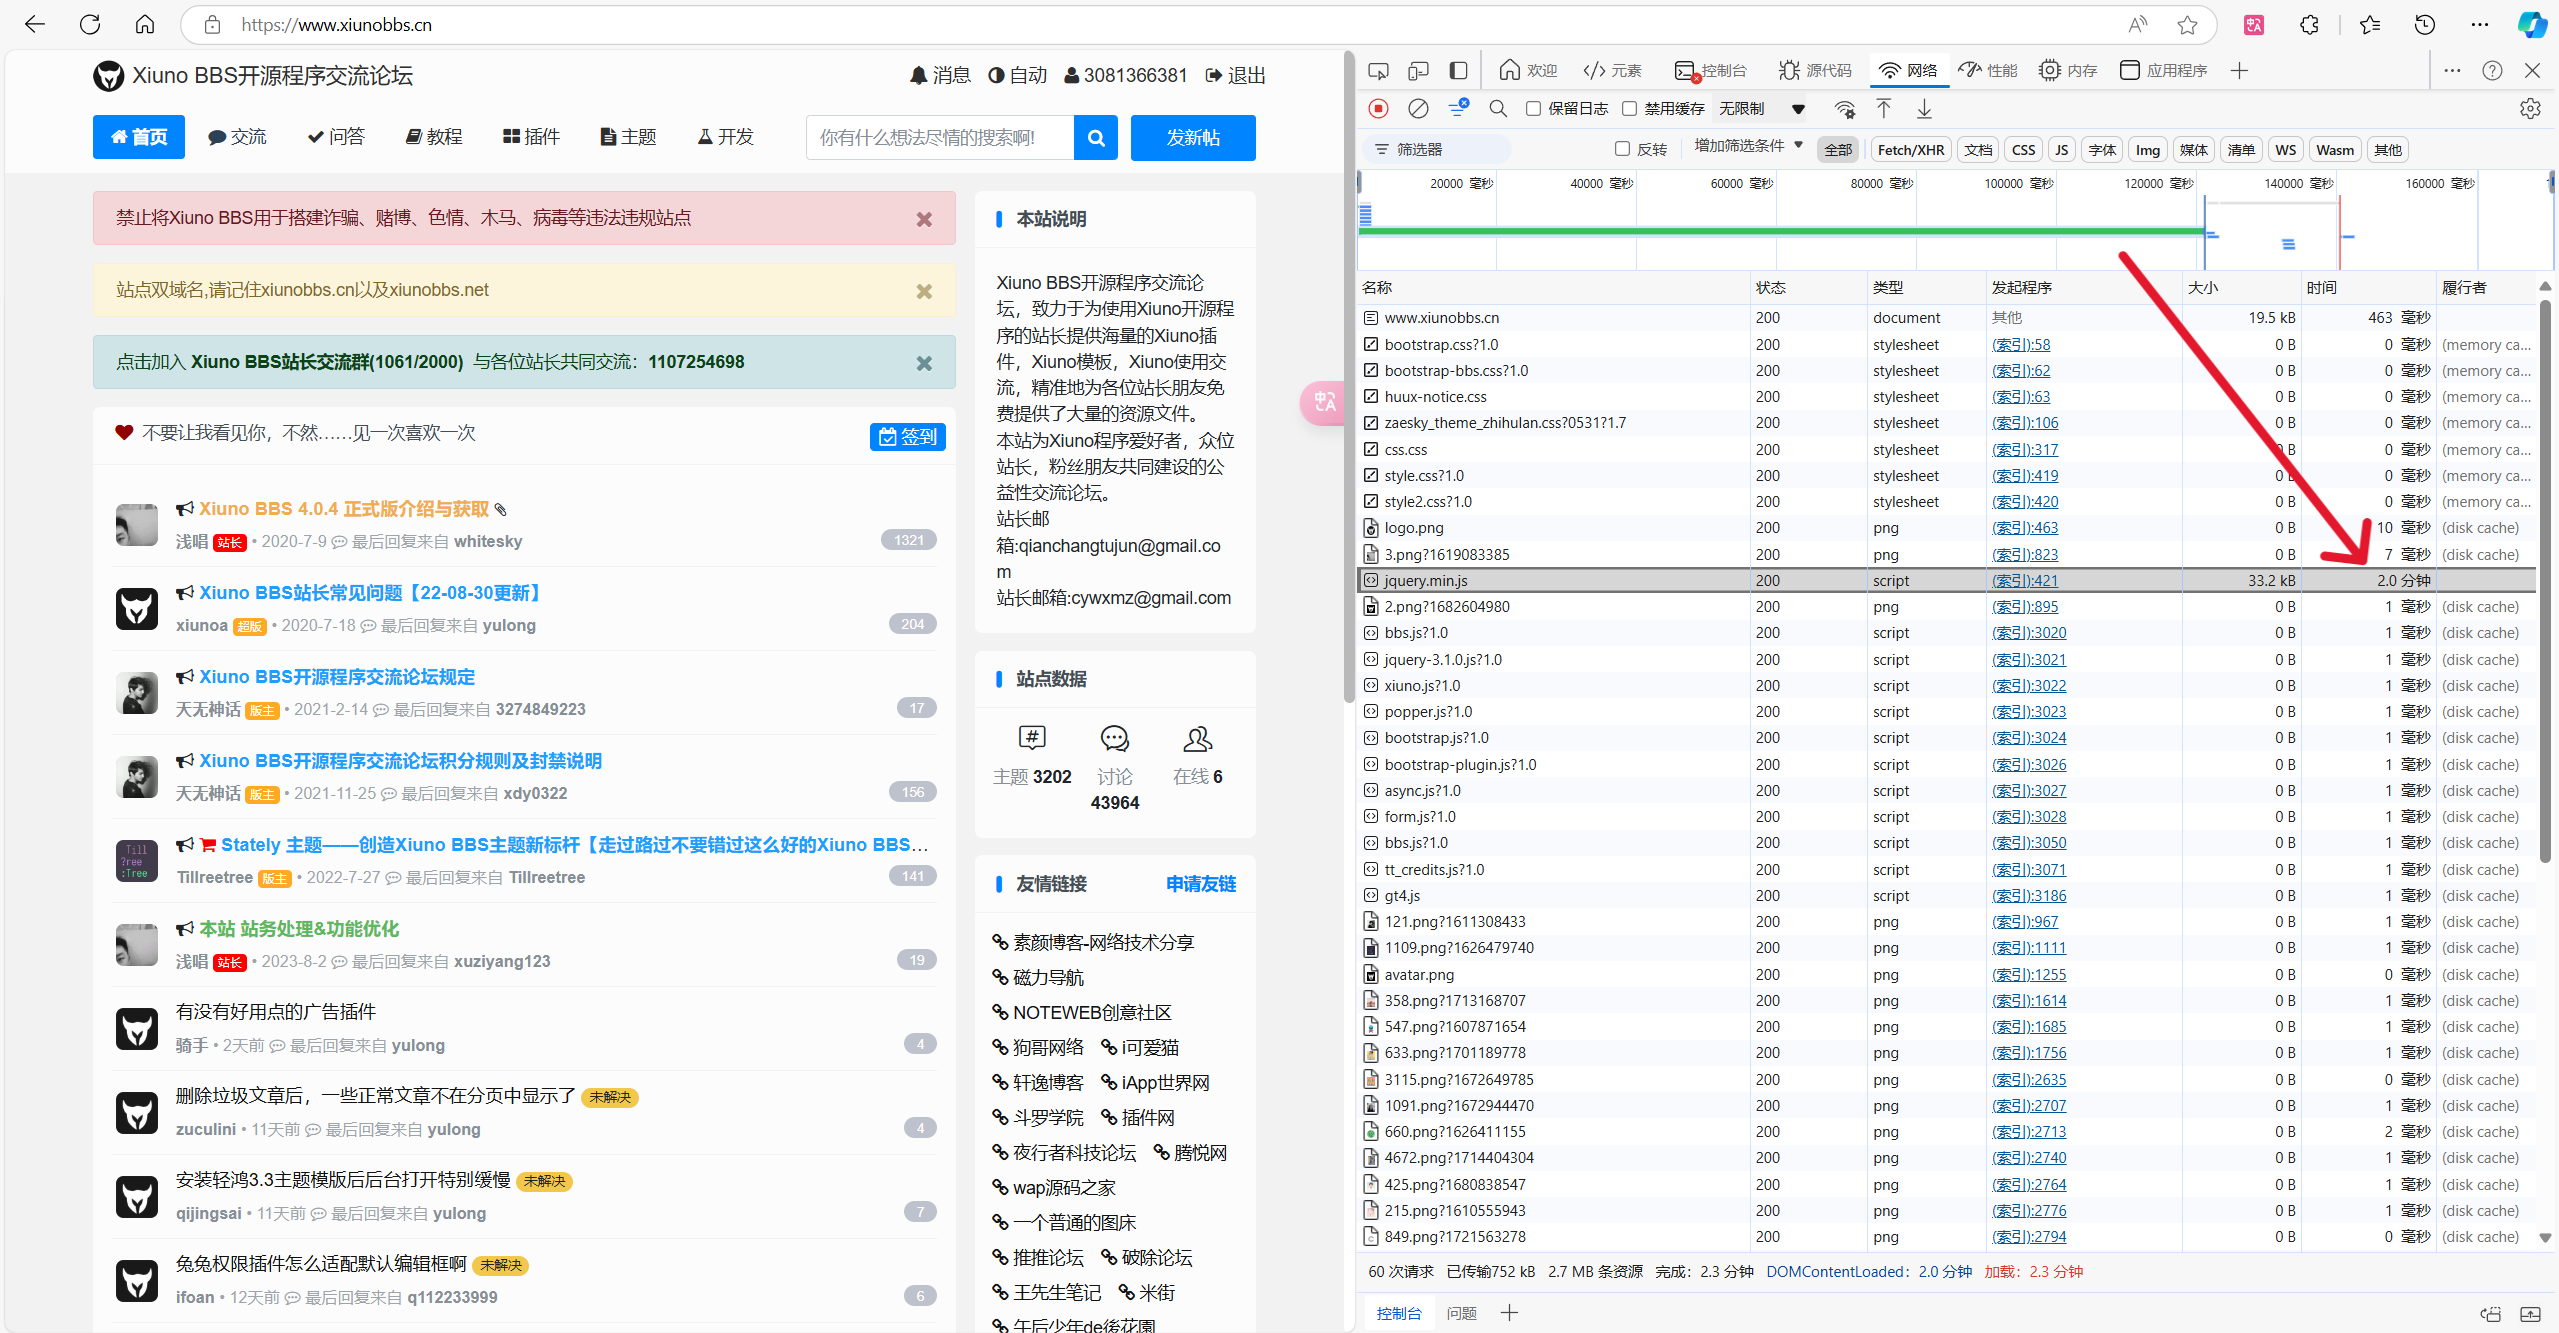Screen dimensions: 2559x1333
Task: Import a HAR file with the up arrow
Action: (x=1884, y=108)
